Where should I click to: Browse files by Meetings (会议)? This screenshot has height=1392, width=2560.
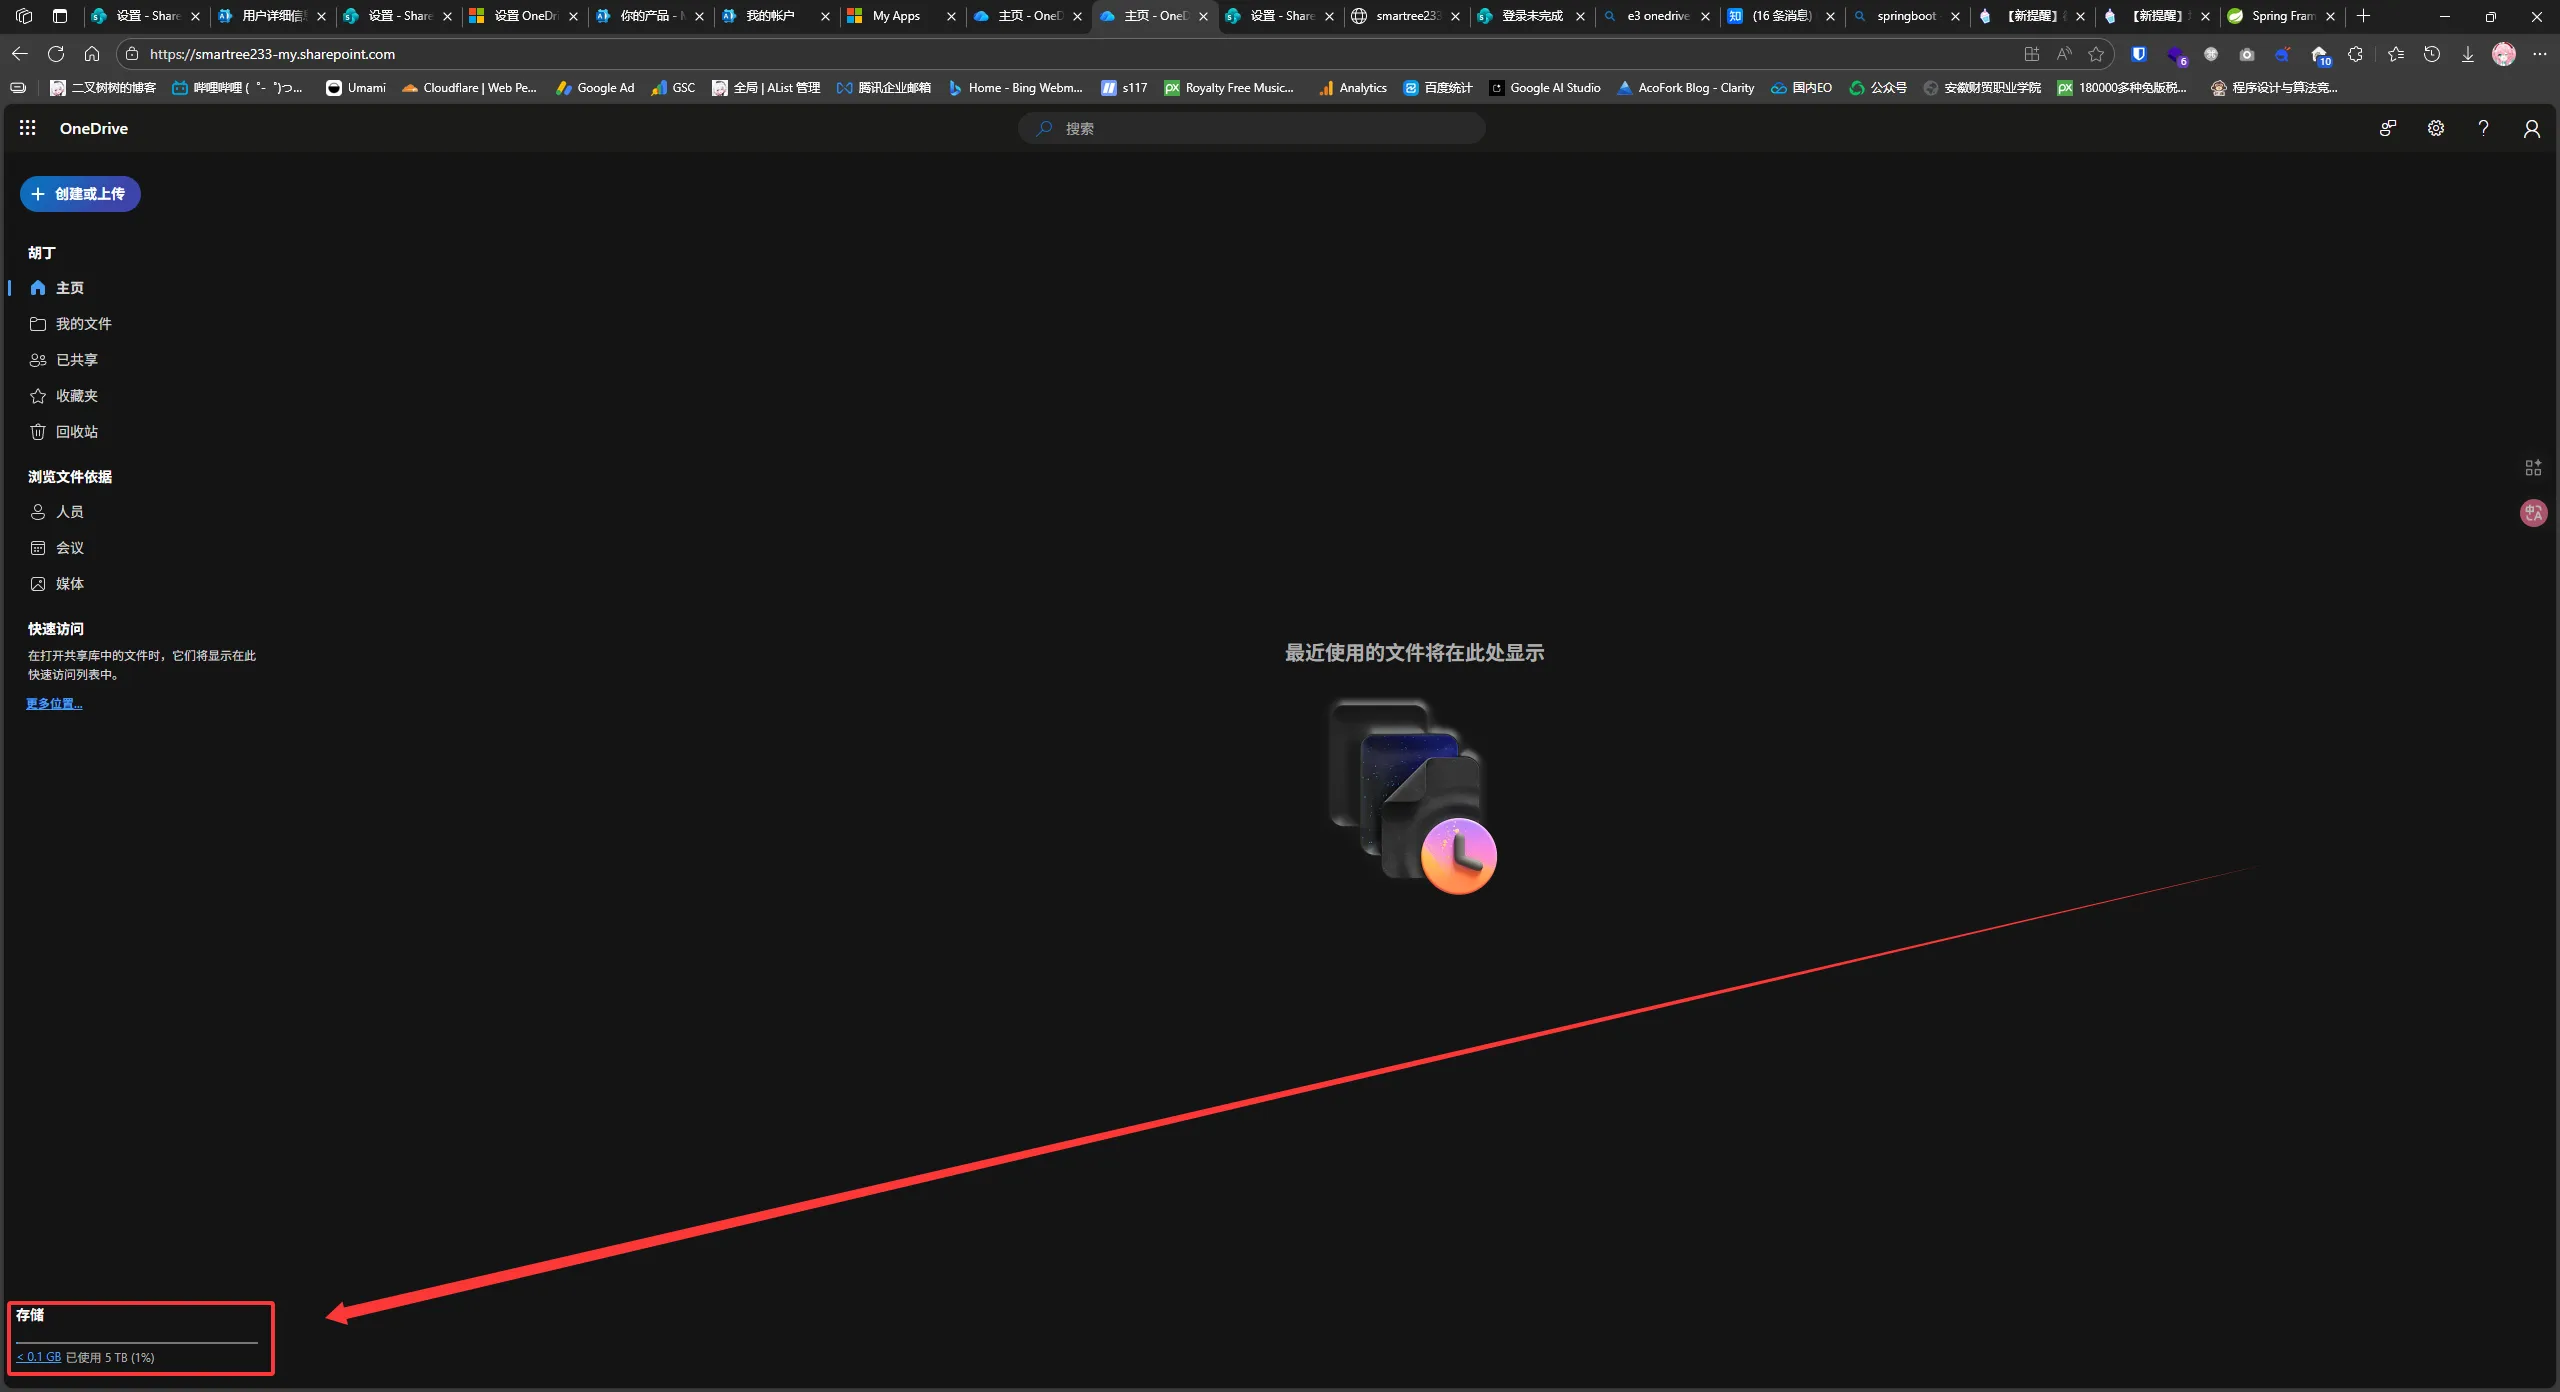69,548
